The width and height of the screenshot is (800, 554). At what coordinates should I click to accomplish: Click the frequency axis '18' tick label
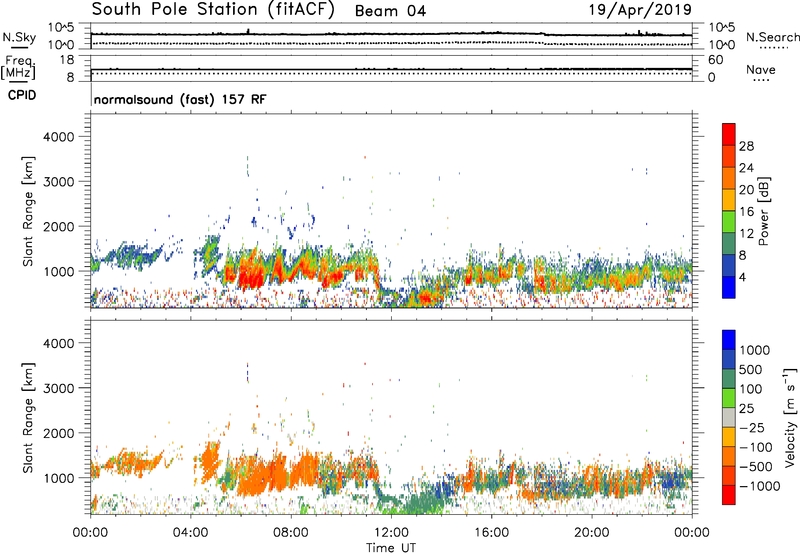click(x=66, y=60)
